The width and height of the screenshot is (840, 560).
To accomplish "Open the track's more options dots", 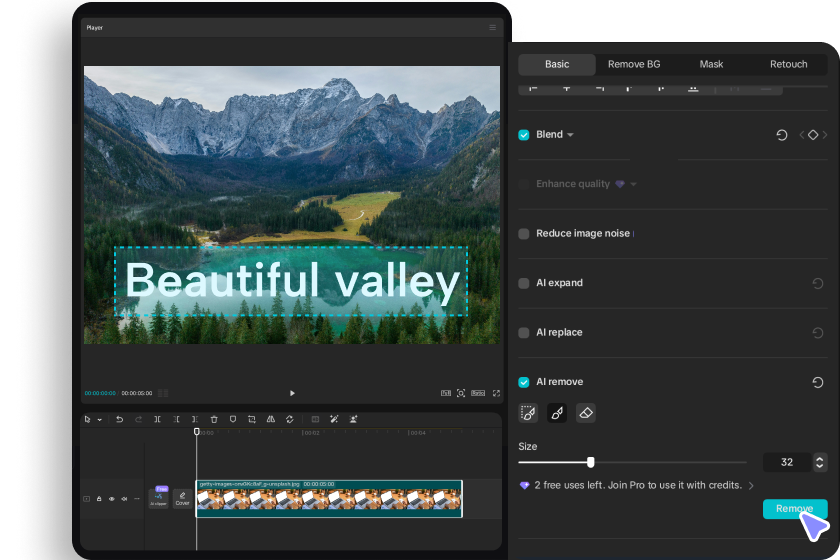I will [x=137, y=499].
